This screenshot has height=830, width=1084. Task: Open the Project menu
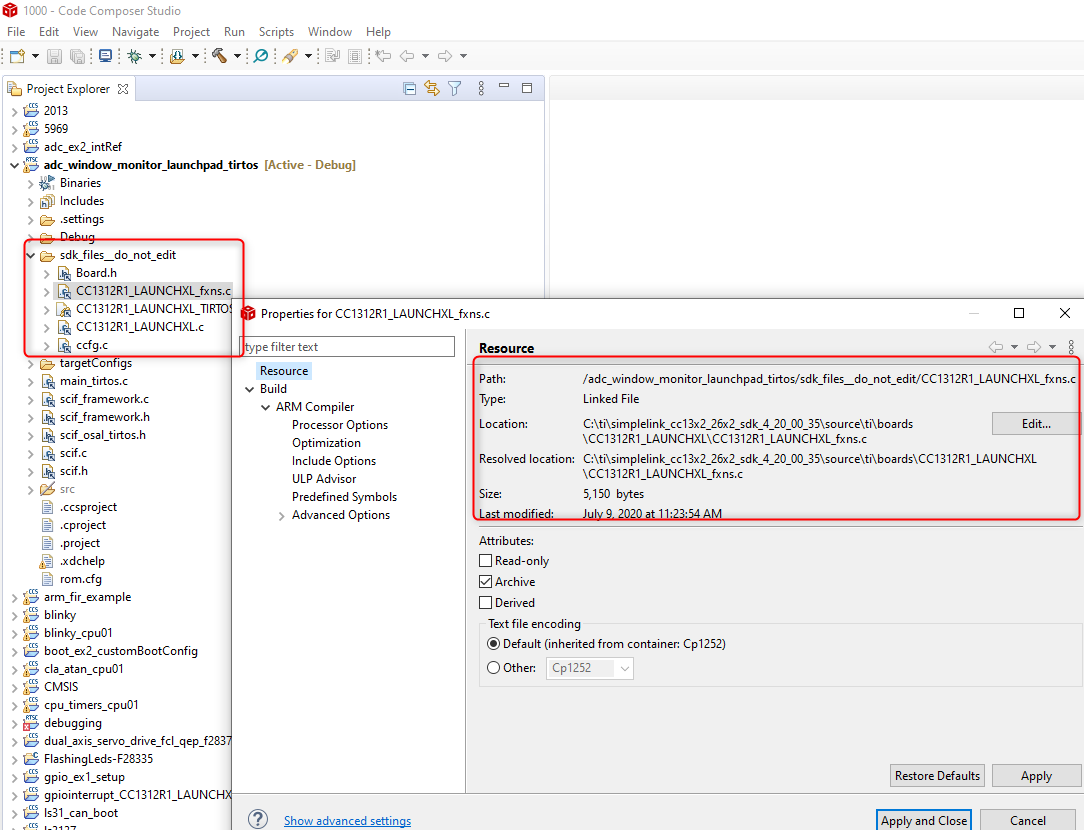point(191,31)
